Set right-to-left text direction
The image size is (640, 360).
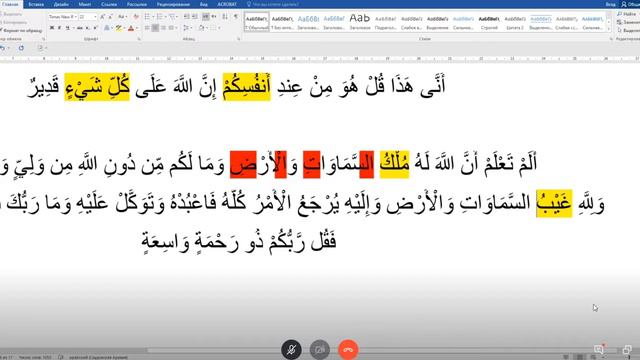point(214,17)
